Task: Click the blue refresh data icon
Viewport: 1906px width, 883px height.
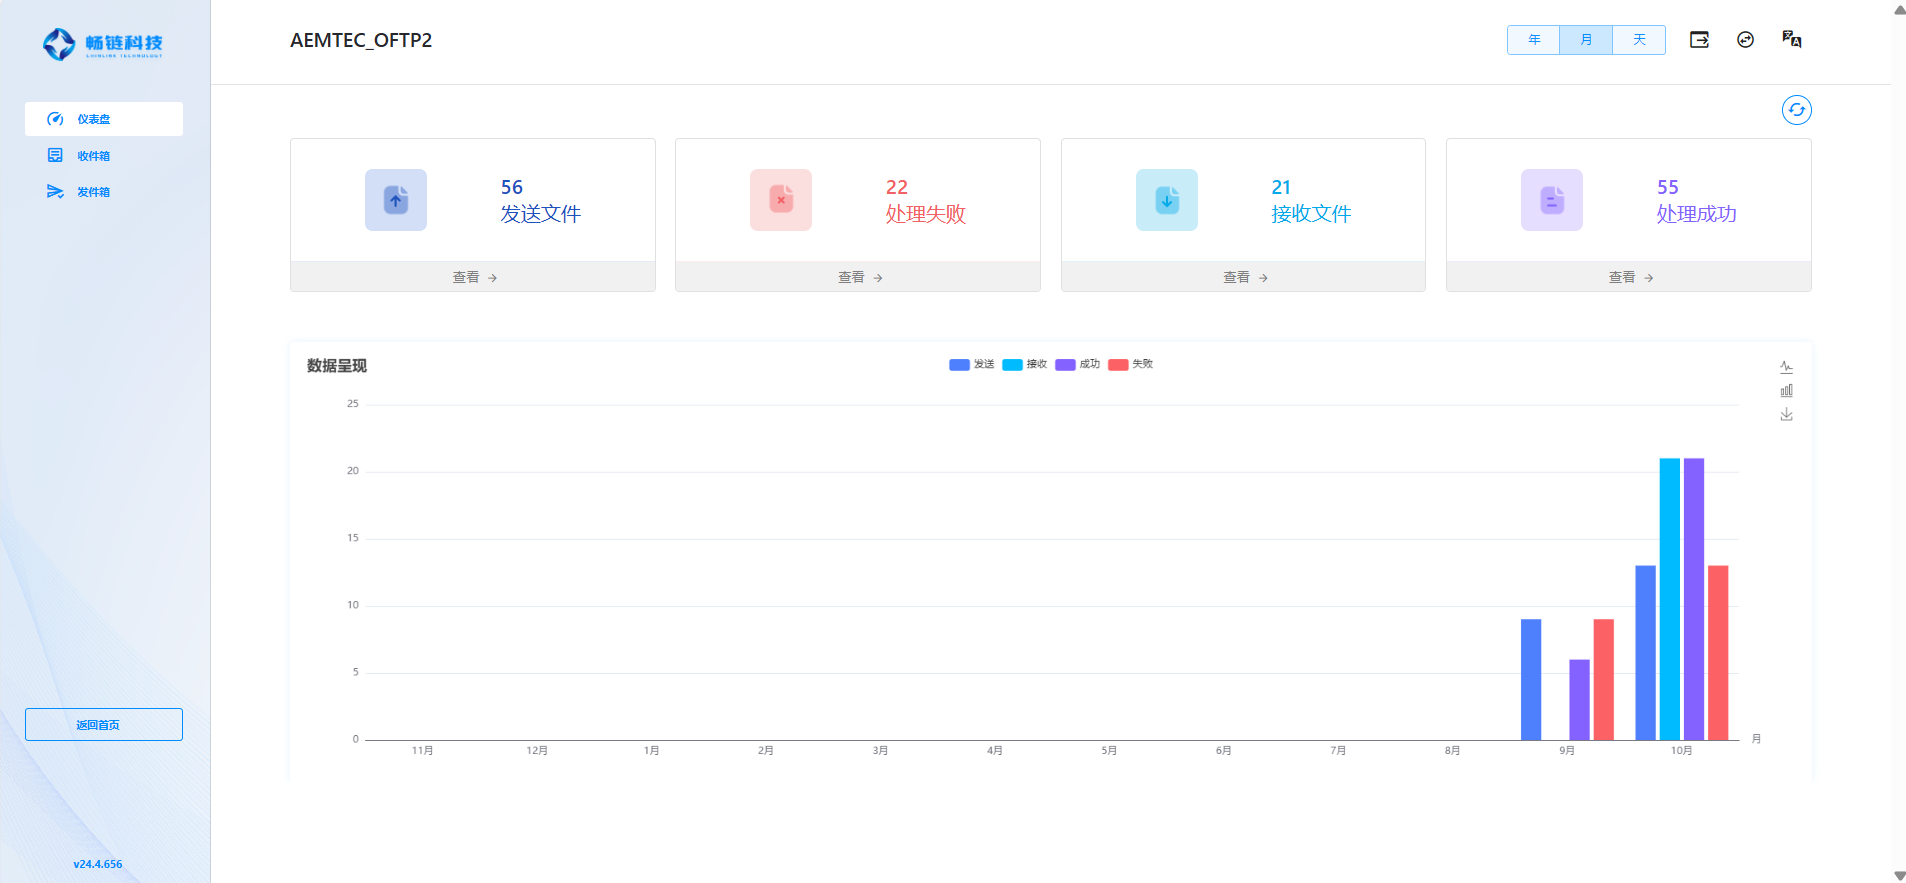Action: (x=1796, y=110)
